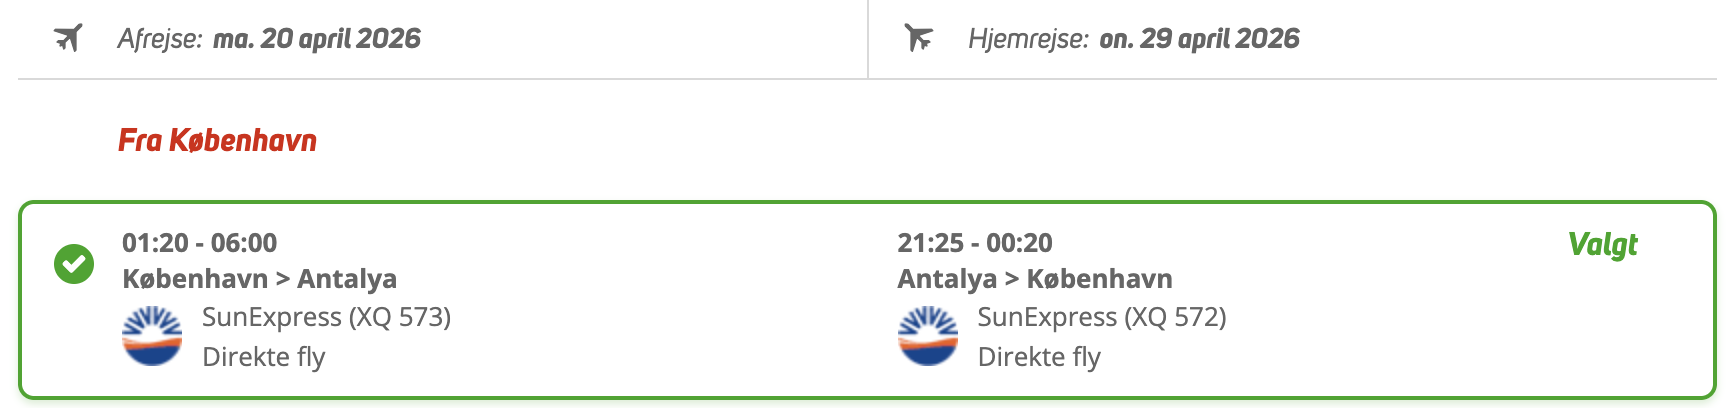Image resolution: width=1736 pixels, height=408 pixels.
Task: Click the SunExpress (XQ 572) flight number
Action: 1102,317
